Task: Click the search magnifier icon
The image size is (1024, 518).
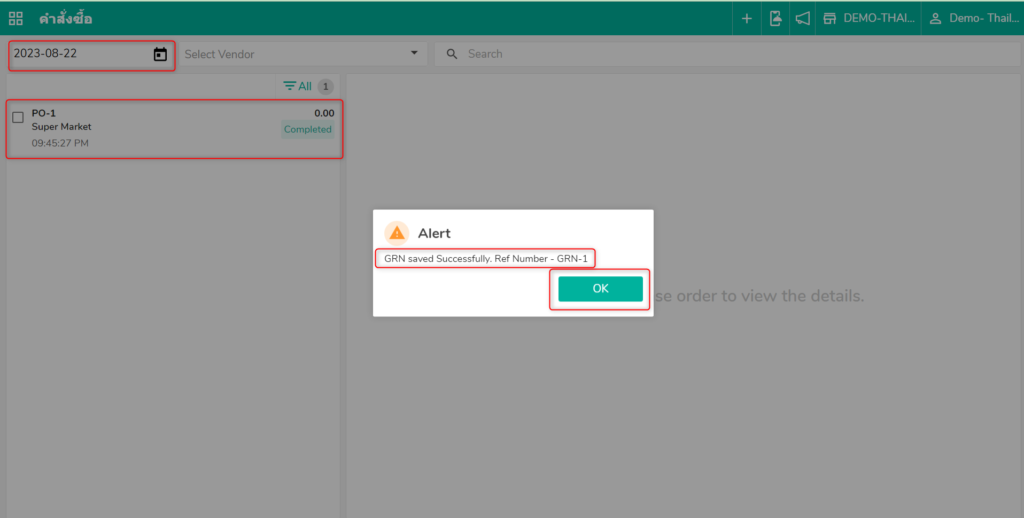Action: pyautogui.click(x=452, y=54)
